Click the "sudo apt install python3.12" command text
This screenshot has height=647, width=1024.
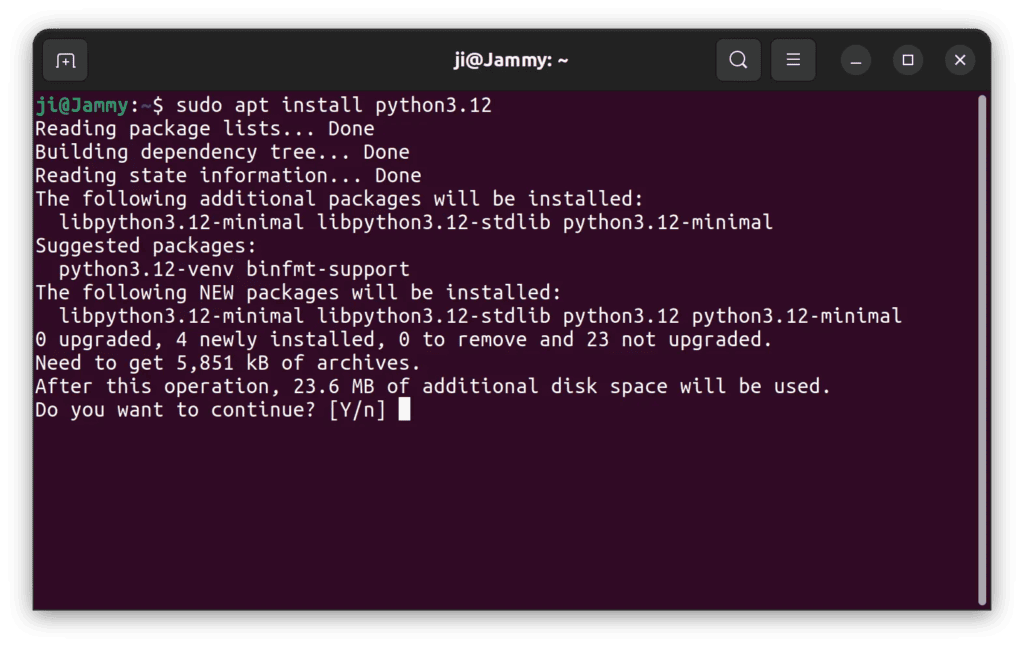point(334,105)
